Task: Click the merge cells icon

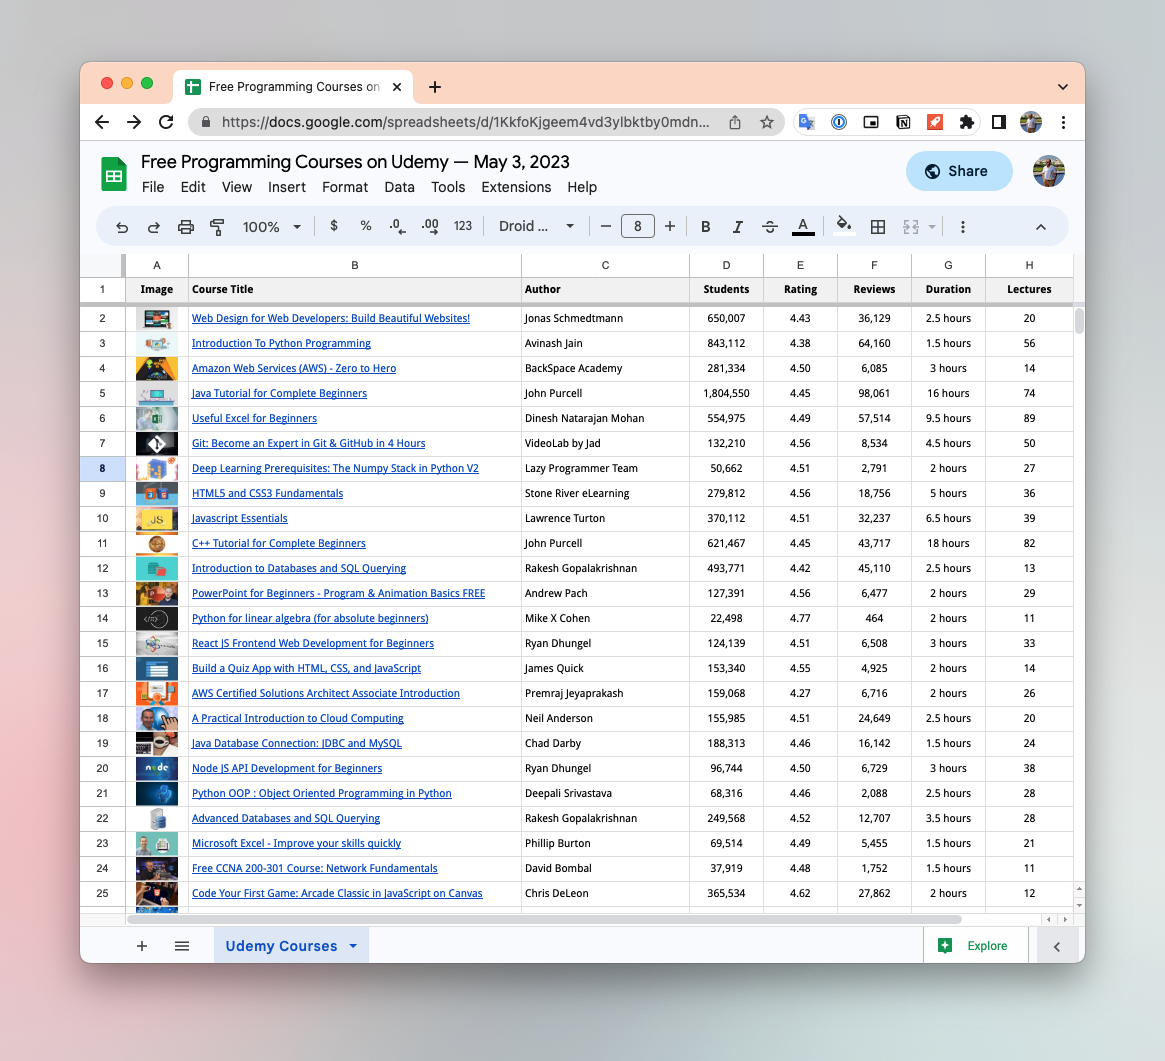Action: tap(911, 227)
